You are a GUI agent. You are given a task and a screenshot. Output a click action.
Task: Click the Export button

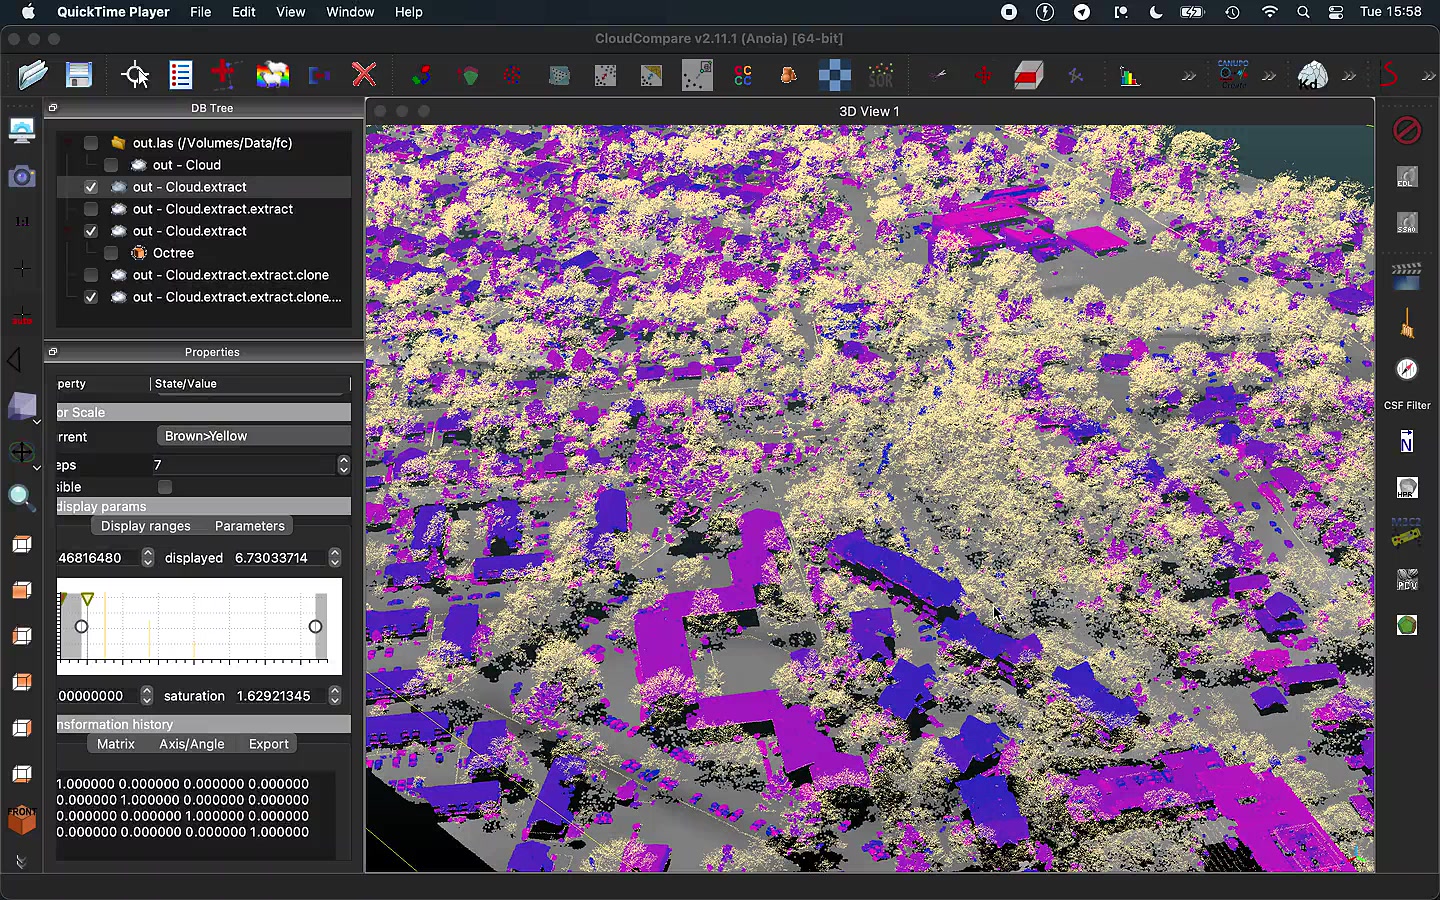(x=268, y=744)
